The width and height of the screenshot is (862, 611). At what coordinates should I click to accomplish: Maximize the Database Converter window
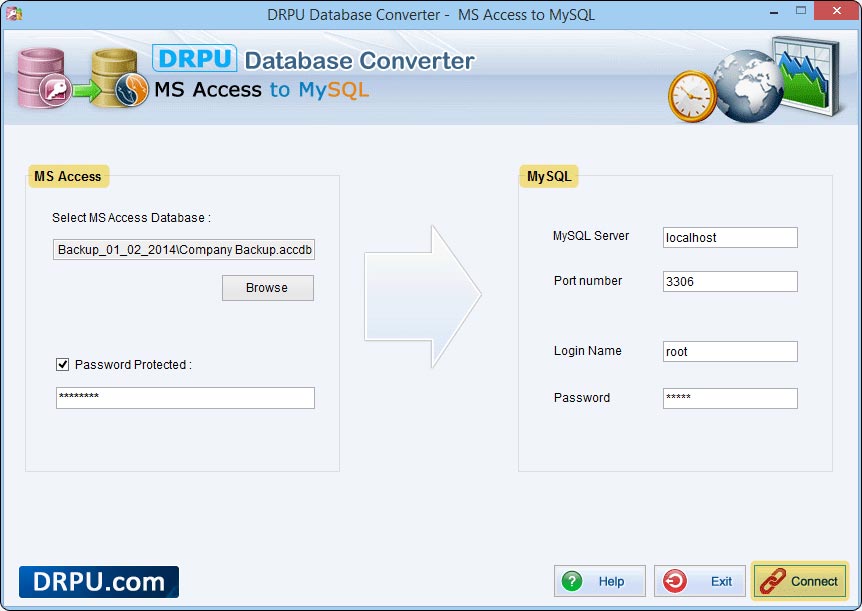point(800,10)
